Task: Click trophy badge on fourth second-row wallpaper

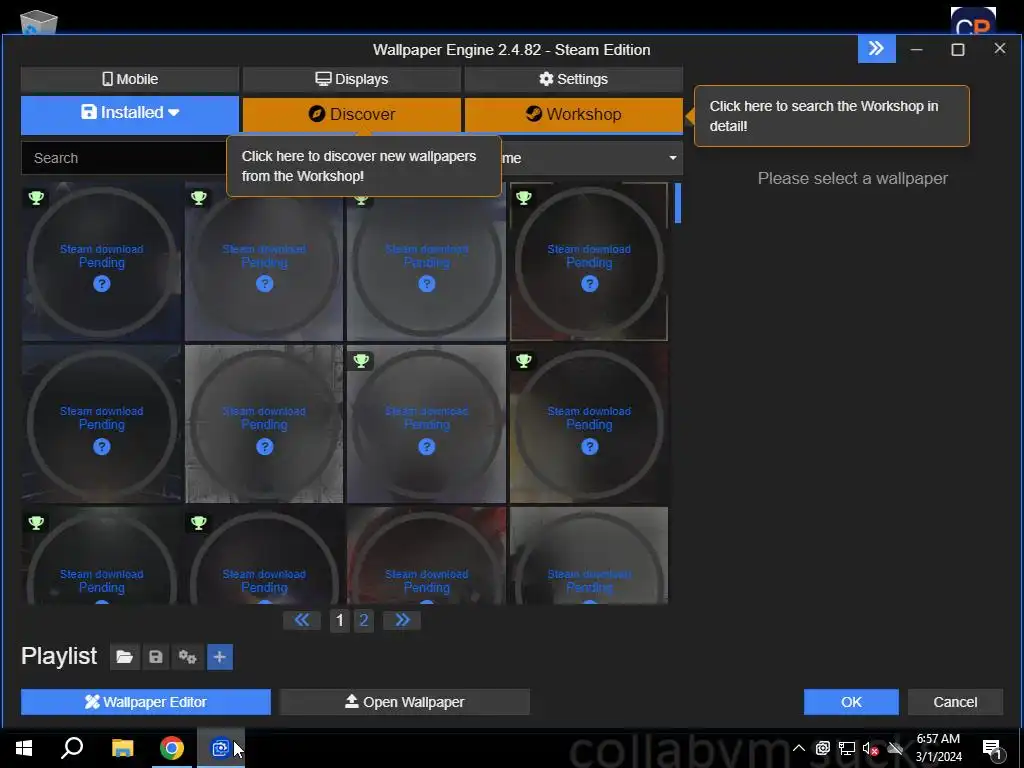Action: pos(523,360)
